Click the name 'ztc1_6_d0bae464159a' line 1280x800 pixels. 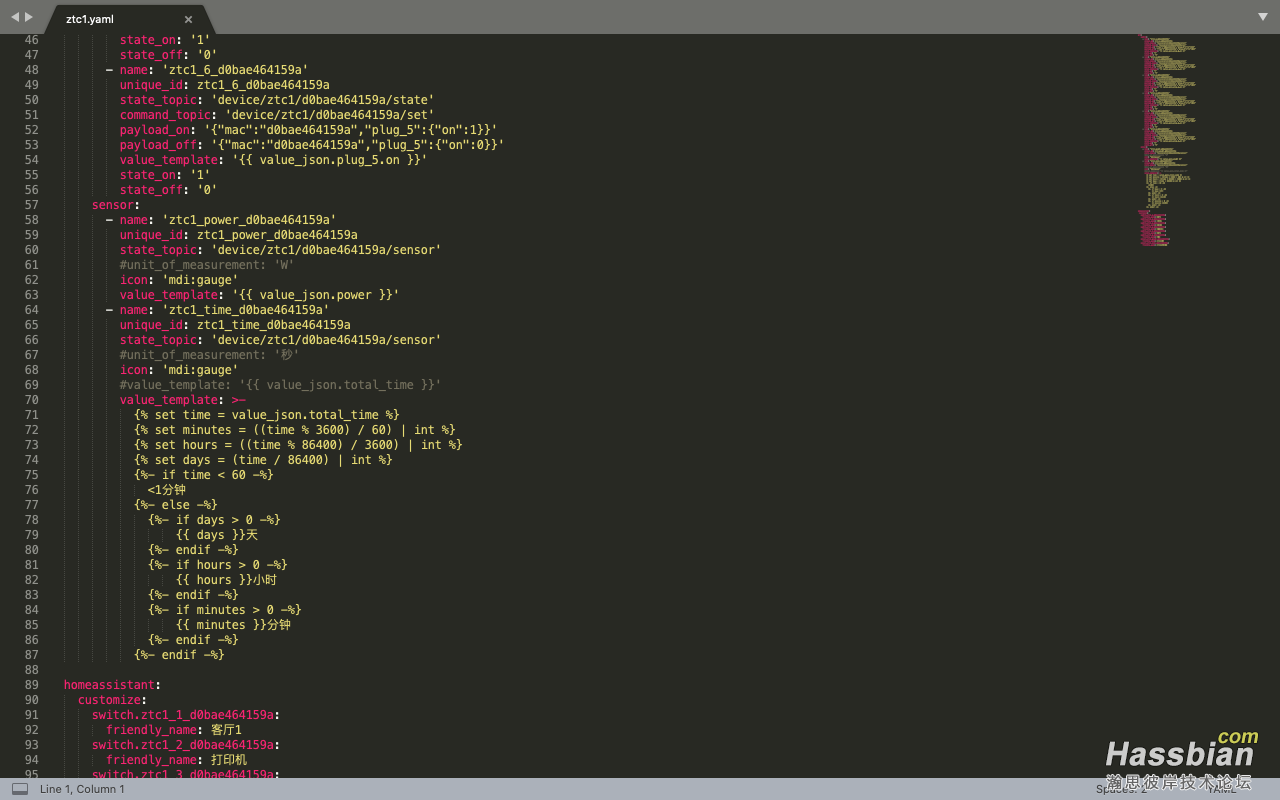(x=207, y=70)
